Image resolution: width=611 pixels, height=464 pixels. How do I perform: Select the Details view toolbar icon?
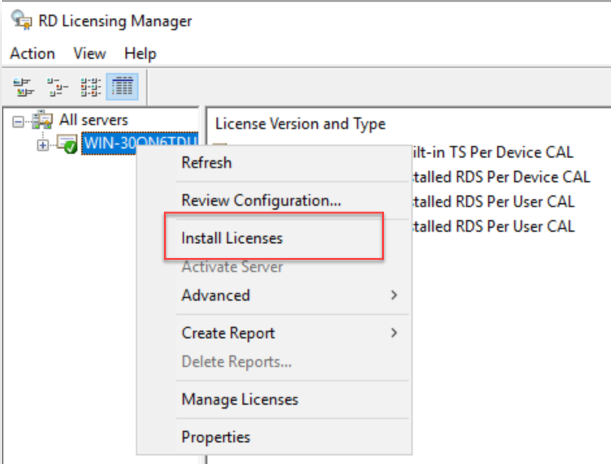click(x=122, y=86)
